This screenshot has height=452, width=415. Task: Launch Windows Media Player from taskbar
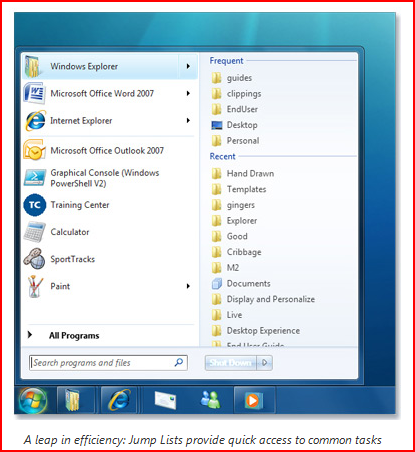[x=254, y=400]
